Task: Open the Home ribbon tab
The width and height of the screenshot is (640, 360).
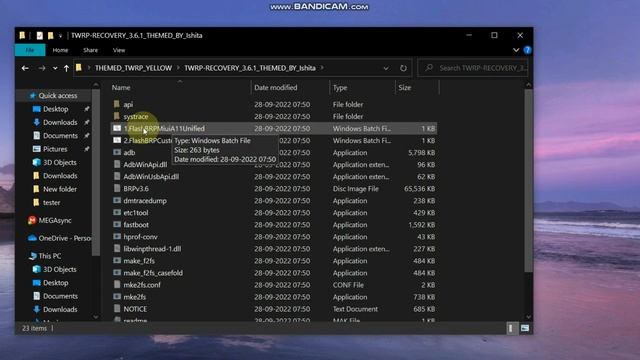Action: point(60,50)
